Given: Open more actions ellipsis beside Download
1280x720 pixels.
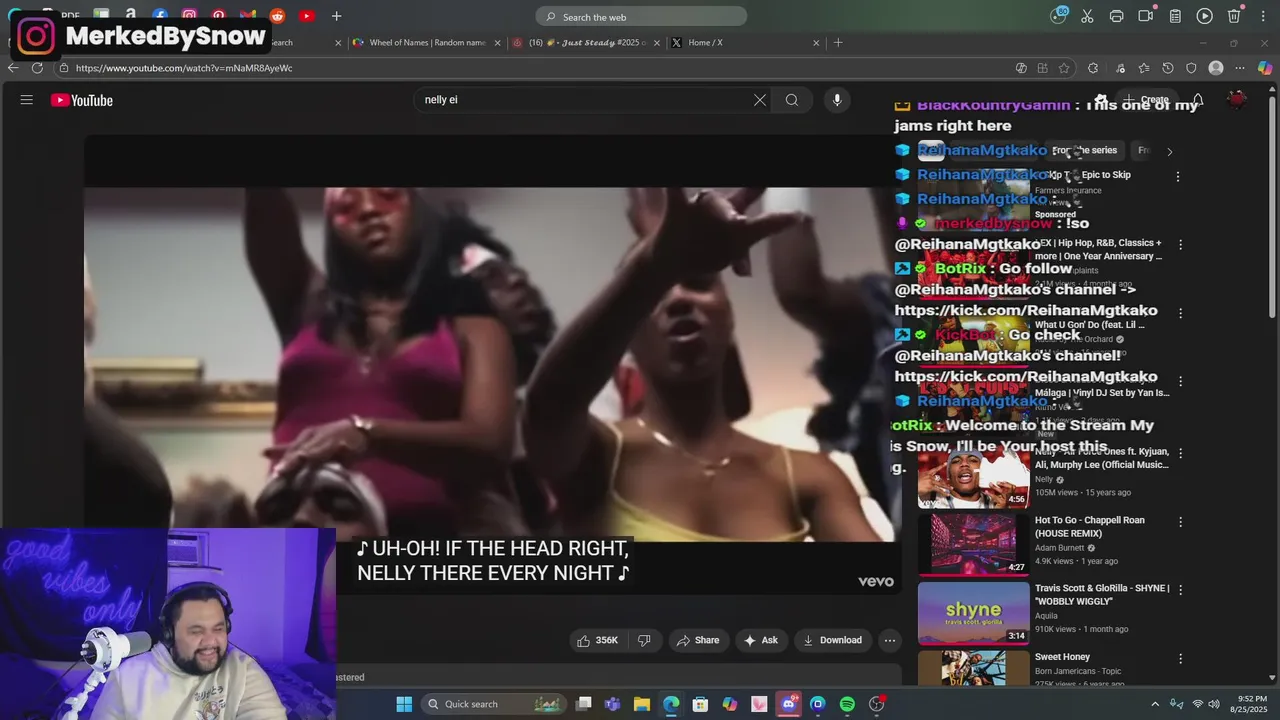Looking at the screenshot, I should click(890, 640).
